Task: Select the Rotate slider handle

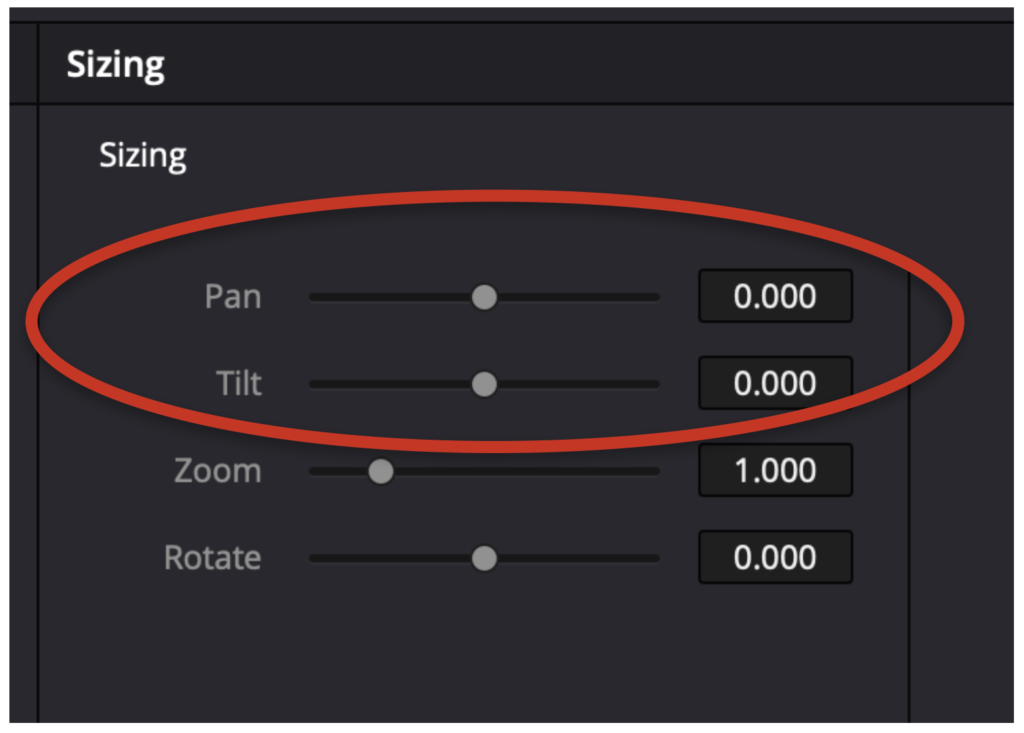Action: pyautogui.click(x=484, y=559)
